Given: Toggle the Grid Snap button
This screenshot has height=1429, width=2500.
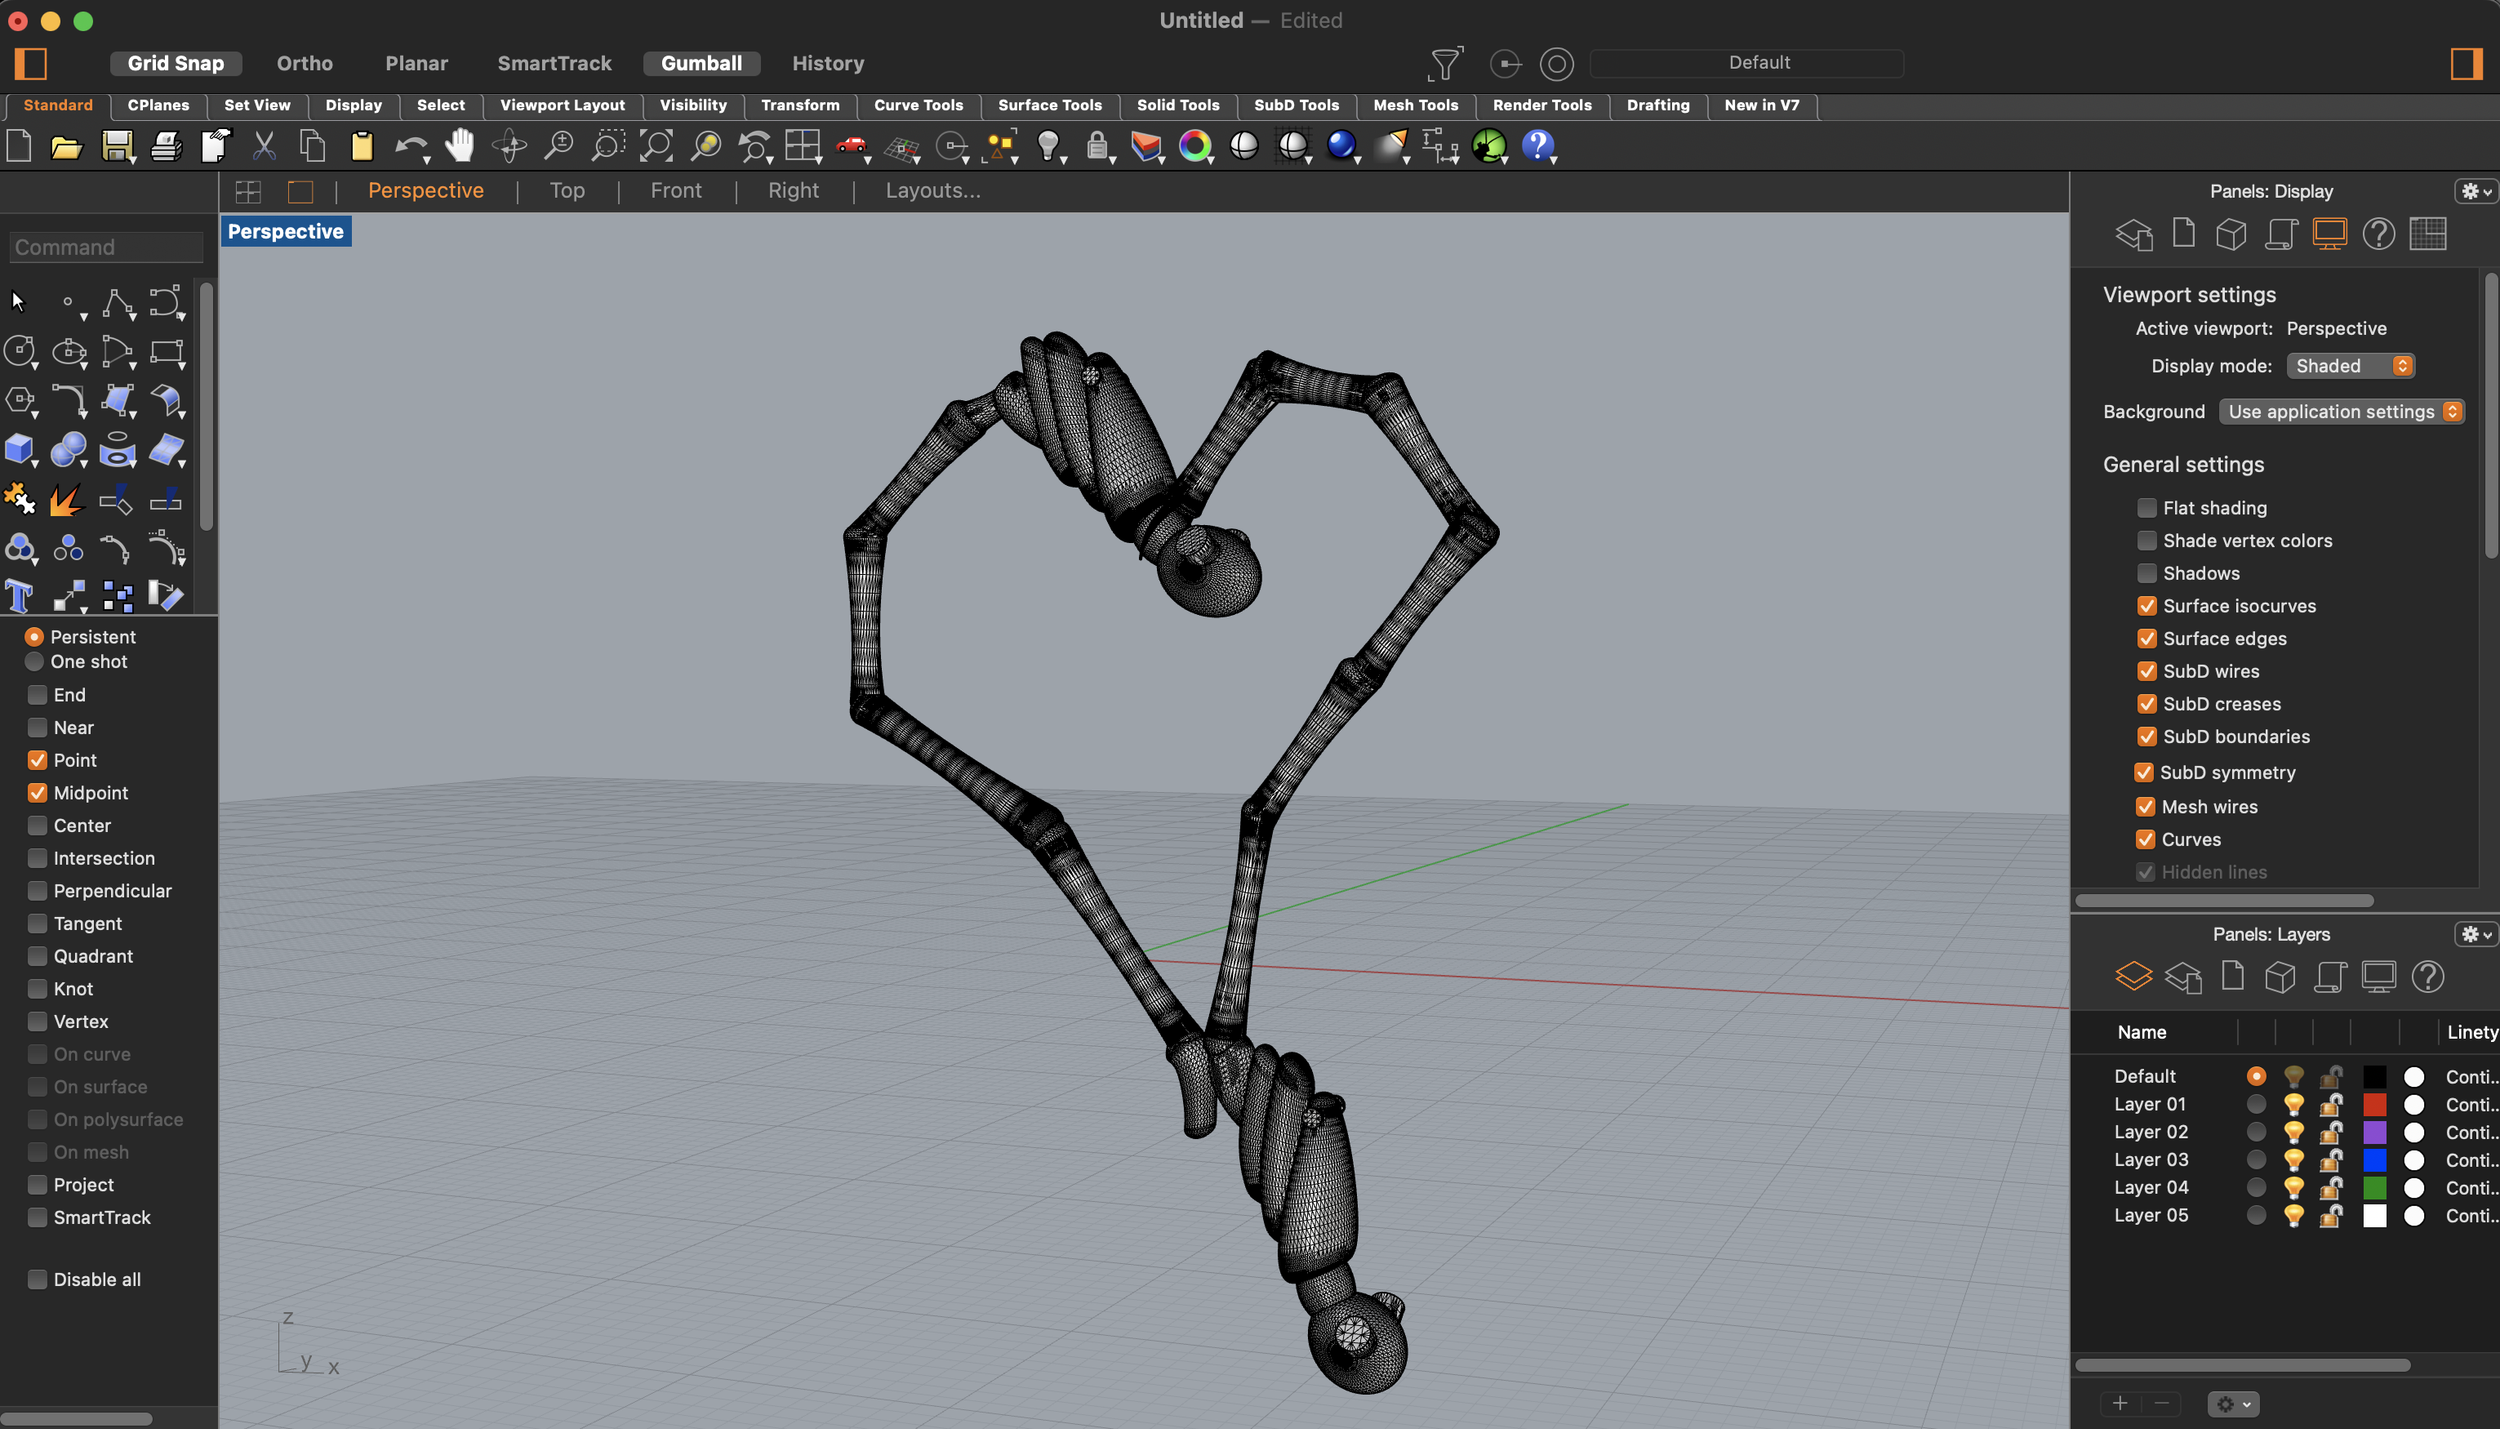Looking at the screenshot, I should point(176,63).
